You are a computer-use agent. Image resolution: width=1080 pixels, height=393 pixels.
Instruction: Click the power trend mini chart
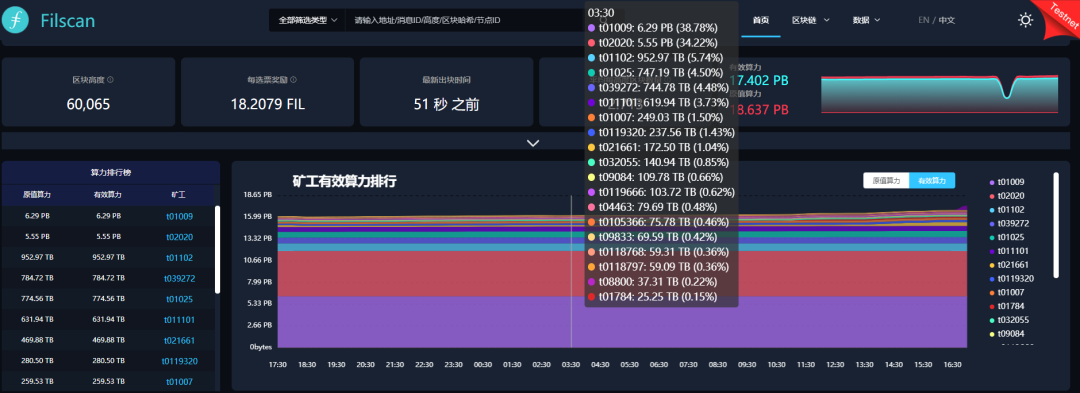939,93
